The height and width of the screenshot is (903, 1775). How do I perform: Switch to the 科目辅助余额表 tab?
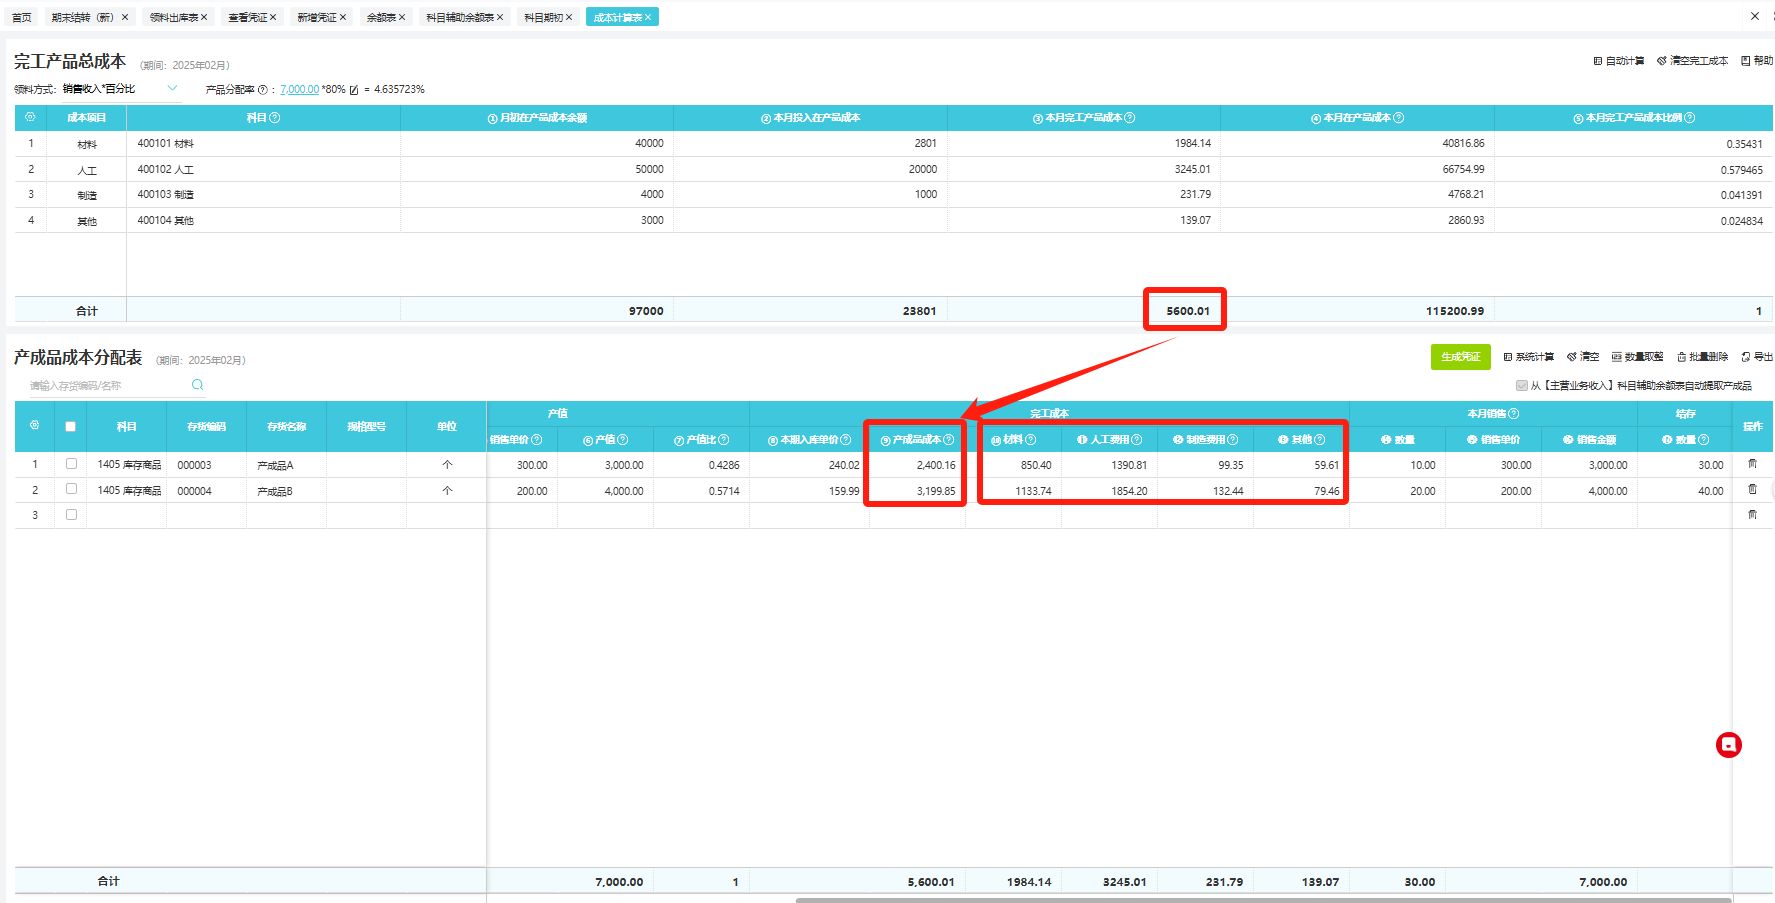(x=459, y=17)
